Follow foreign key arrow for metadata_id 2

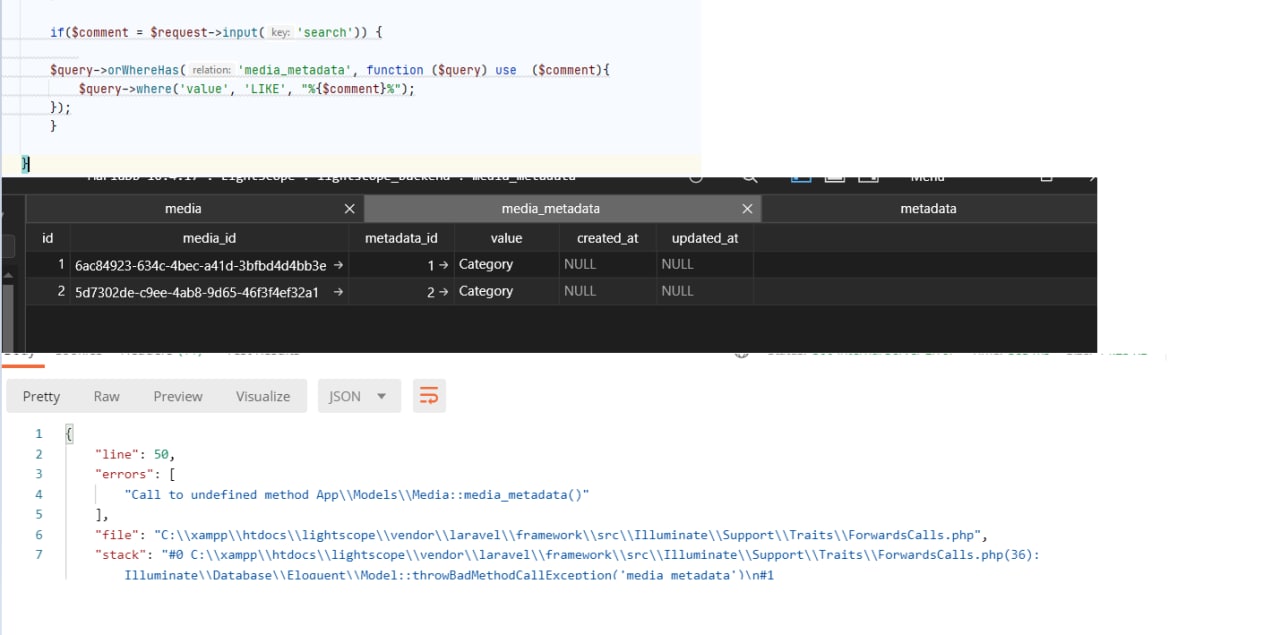443,292
